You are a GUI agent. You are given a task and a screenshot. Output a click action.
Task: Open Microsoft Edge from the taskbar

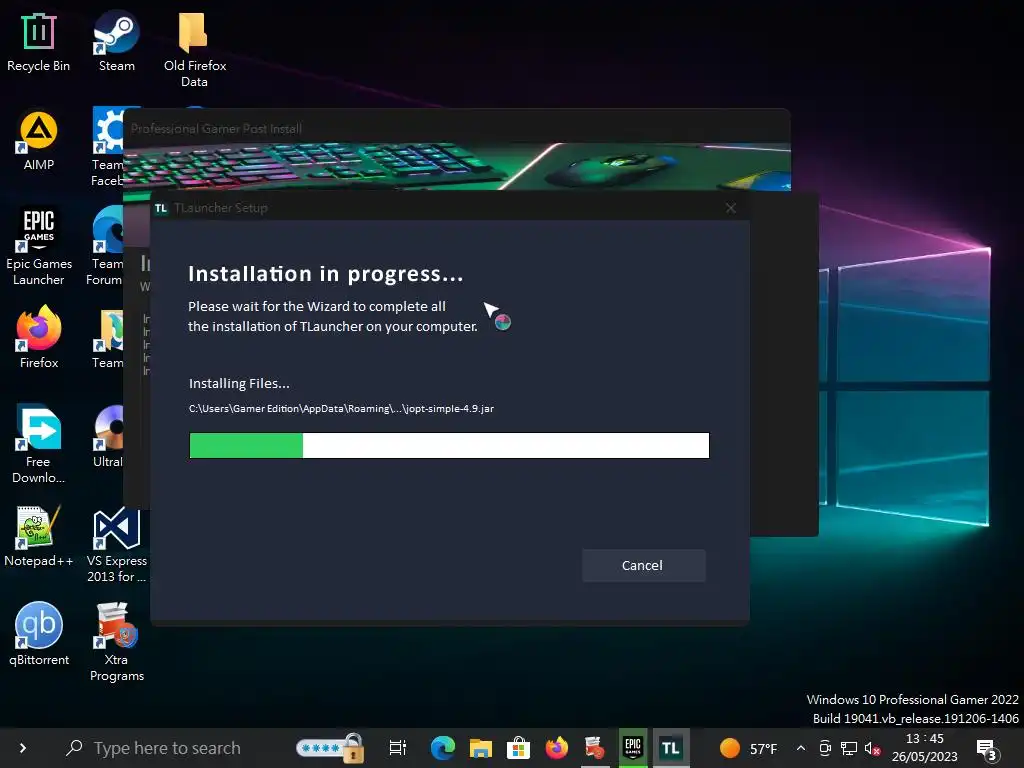[x=442, y=748]
